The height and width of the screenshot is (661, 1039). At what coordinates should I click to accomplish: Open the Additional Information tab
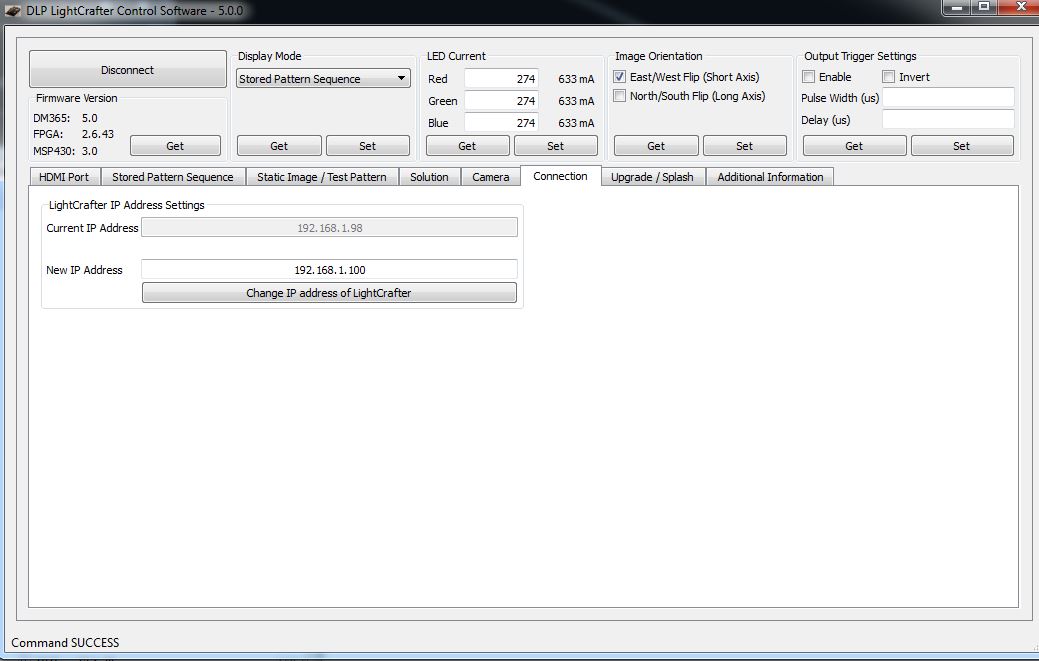770,177
